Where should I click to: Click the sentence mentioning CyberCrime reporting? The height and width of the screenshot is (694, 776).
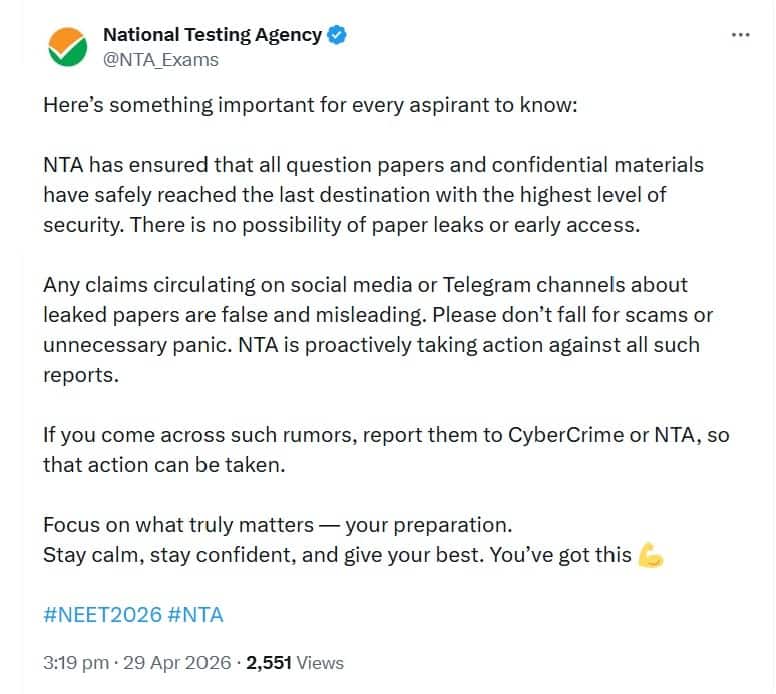[x=386, y=450]
